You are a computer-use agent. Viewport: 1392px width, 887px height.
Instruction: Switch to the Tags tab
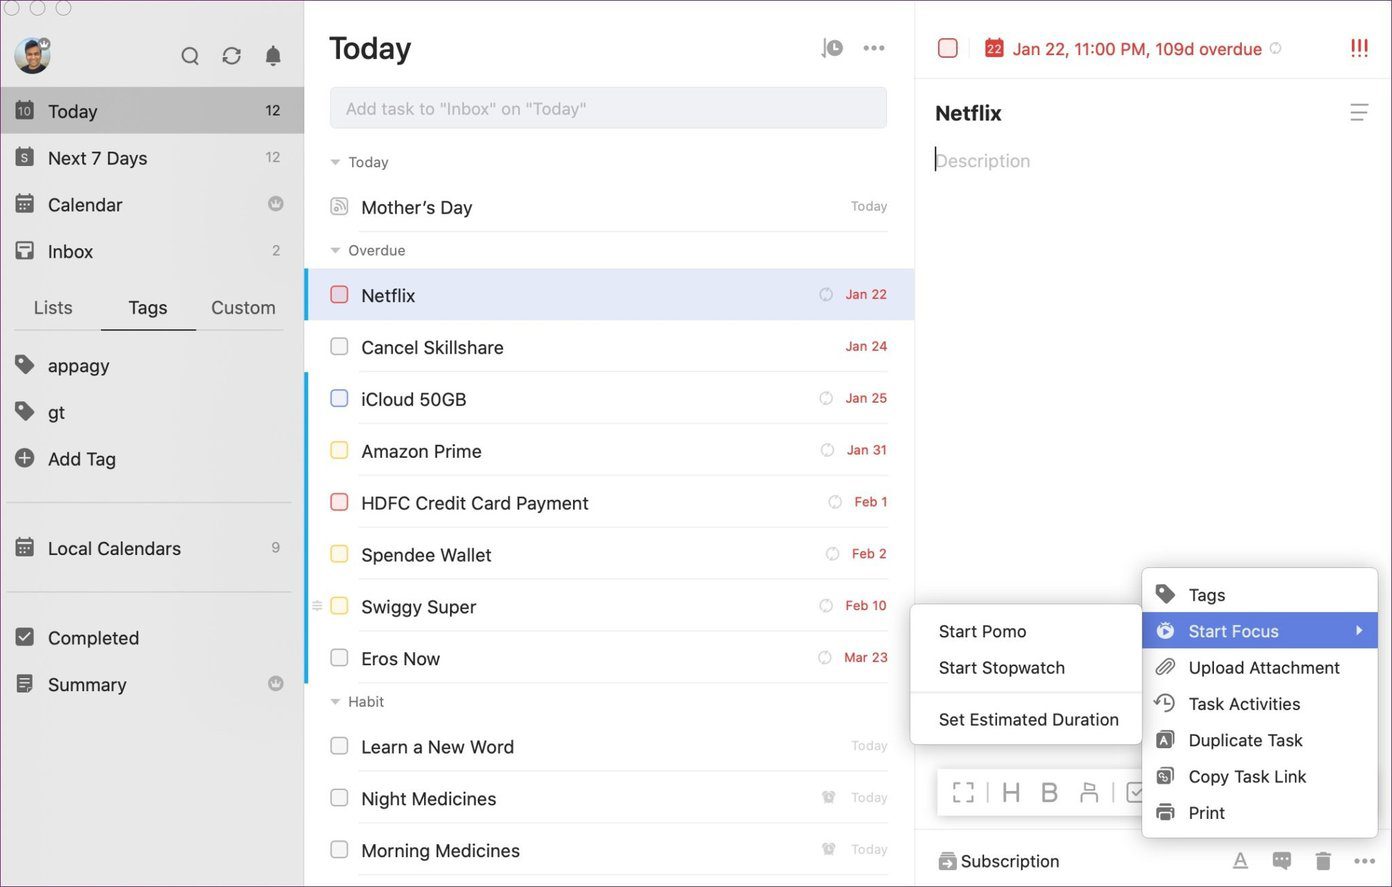point(148,307)
